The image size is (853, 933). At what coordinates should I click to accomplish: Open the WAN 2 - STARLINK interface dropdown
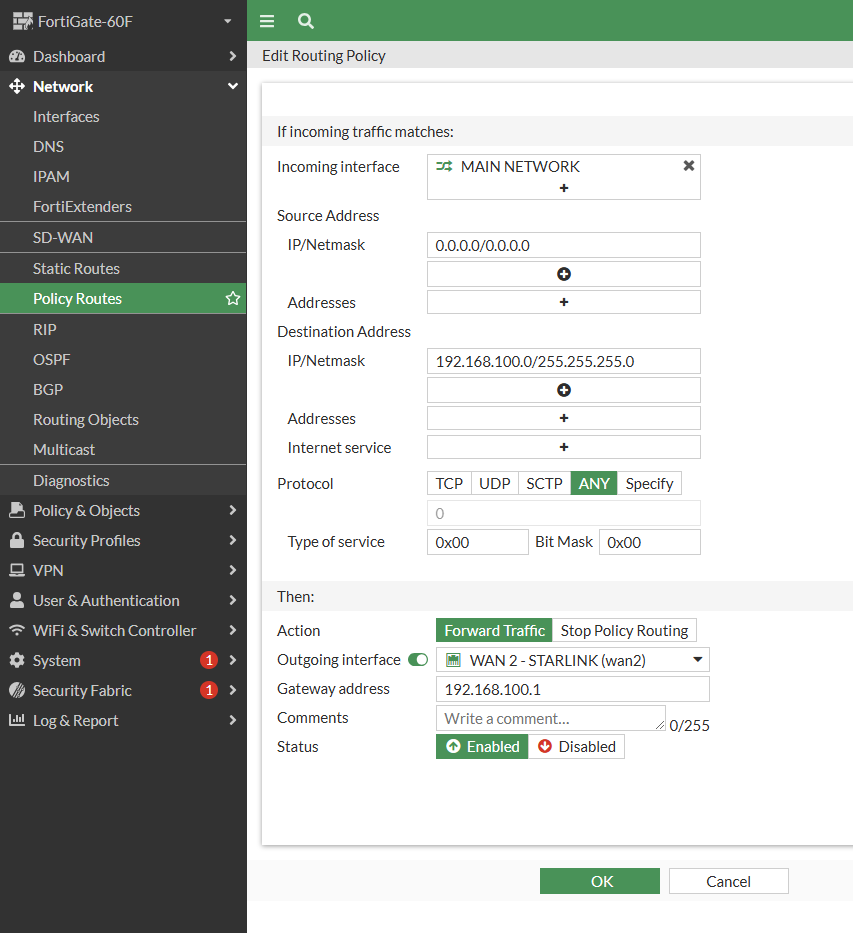[573, 660]
